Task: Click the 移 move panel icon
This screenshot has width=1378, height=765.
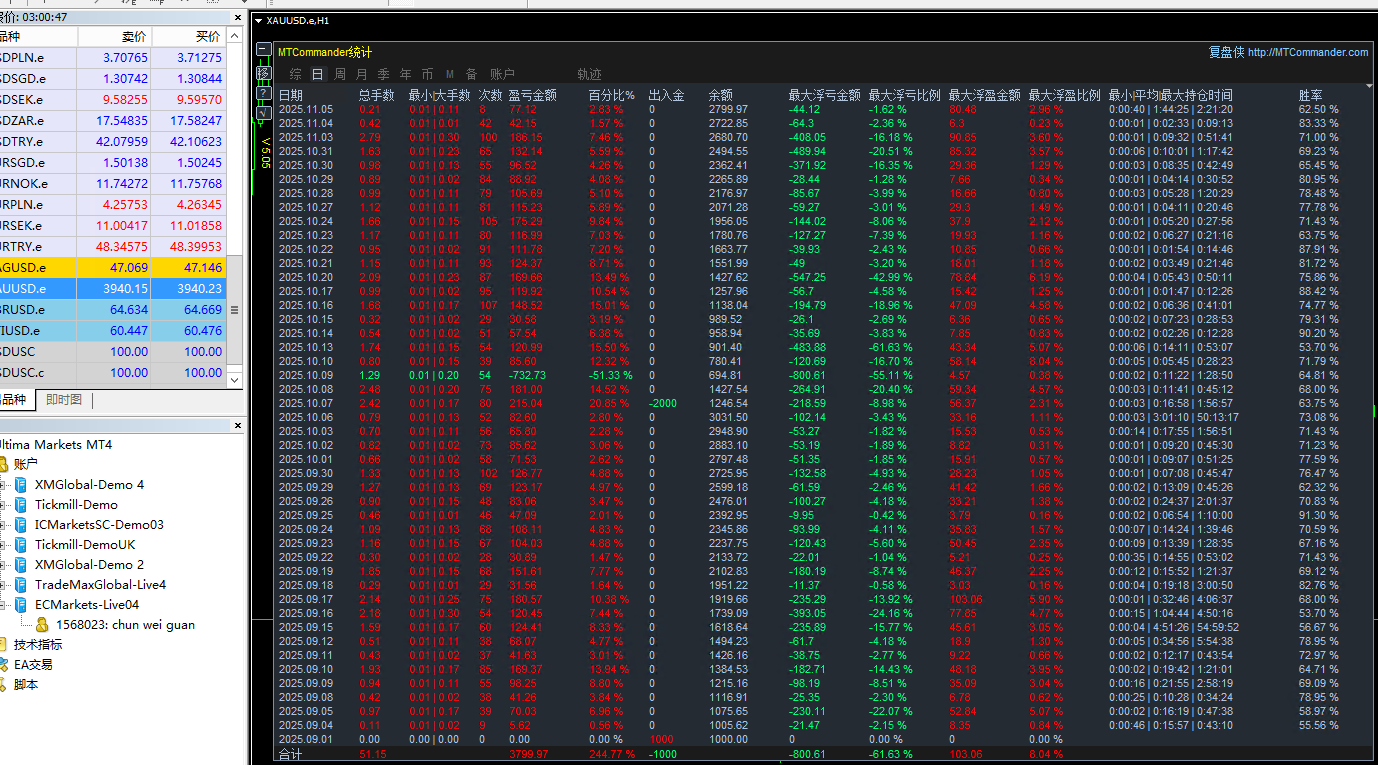Action: [x=264, y=72]
